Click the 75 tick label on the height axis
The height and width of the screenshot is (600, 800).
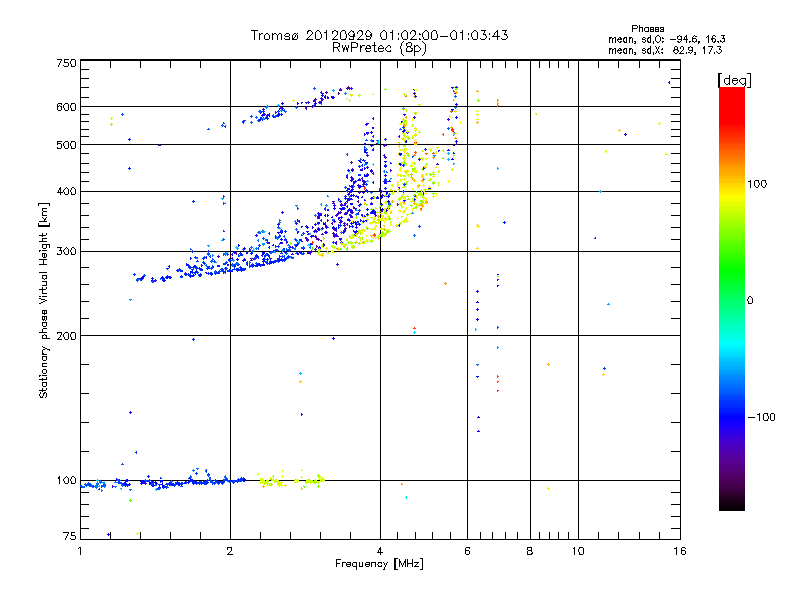(70, 536)
